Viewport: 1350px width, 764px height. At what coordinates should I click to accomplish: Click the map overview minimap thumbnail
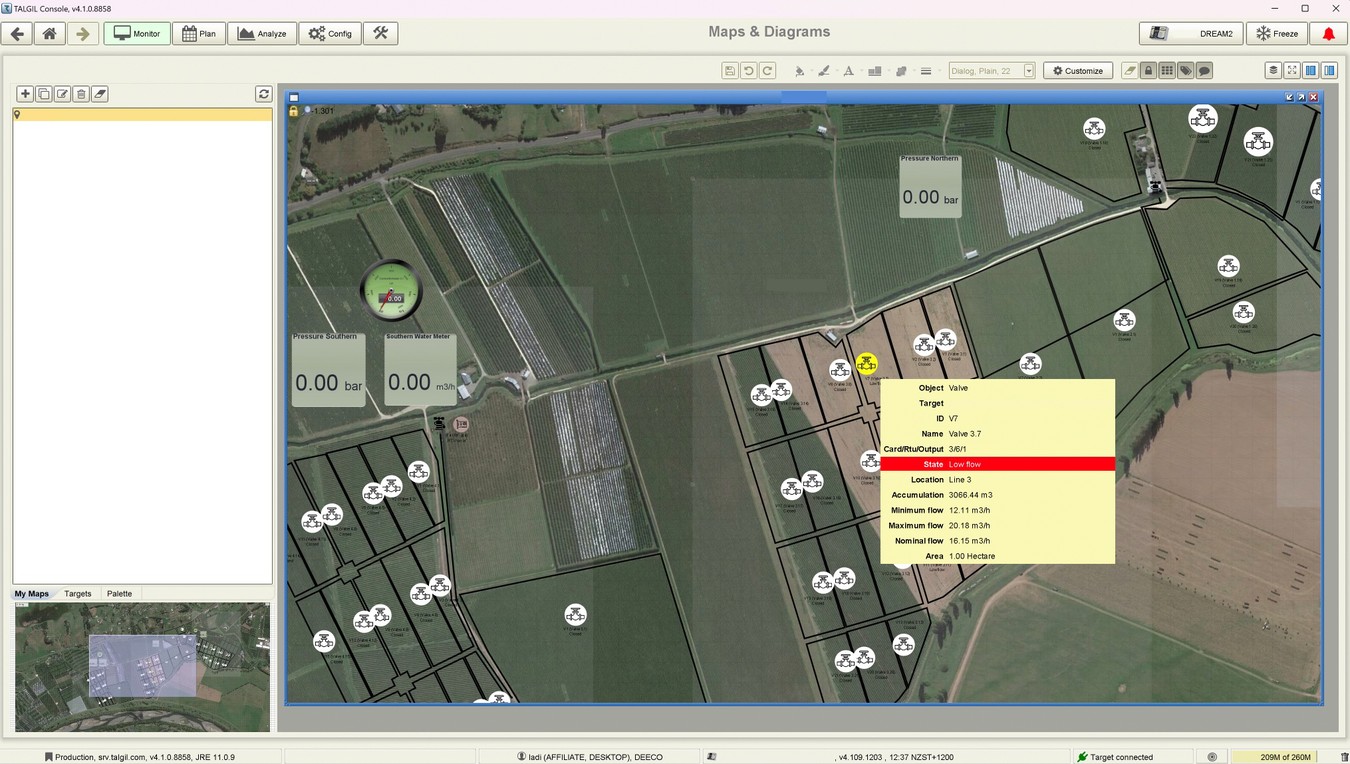[142, 667]
